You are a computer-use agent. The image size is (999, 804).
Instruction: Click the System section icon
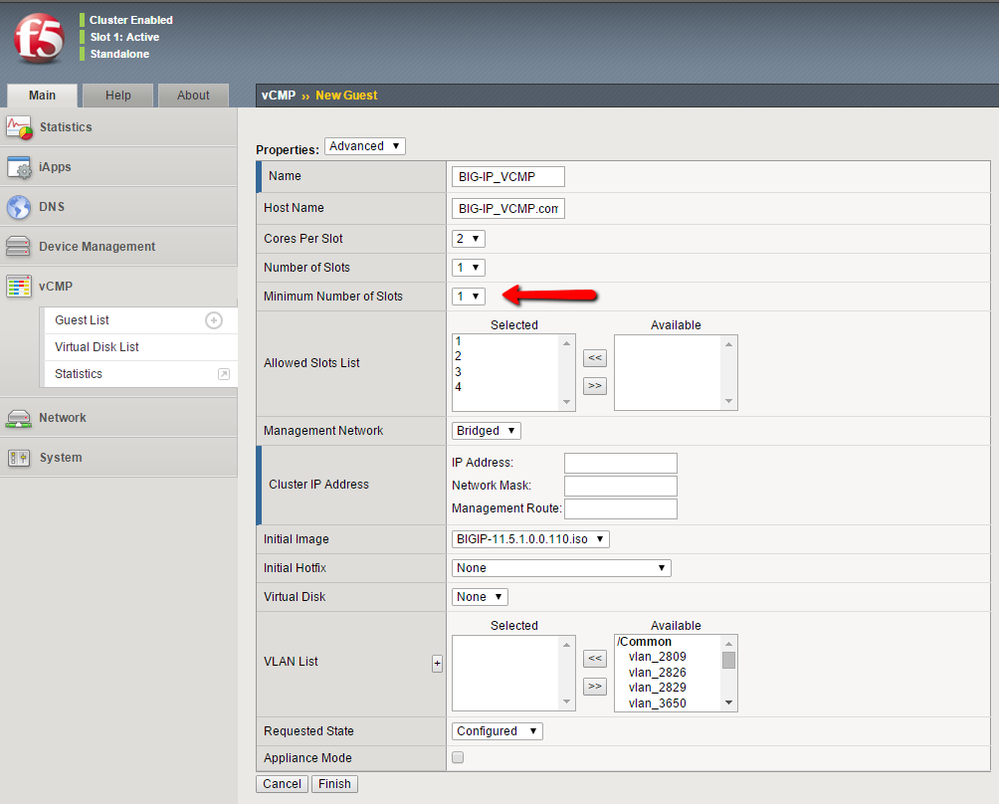click(x=19, y=458)
